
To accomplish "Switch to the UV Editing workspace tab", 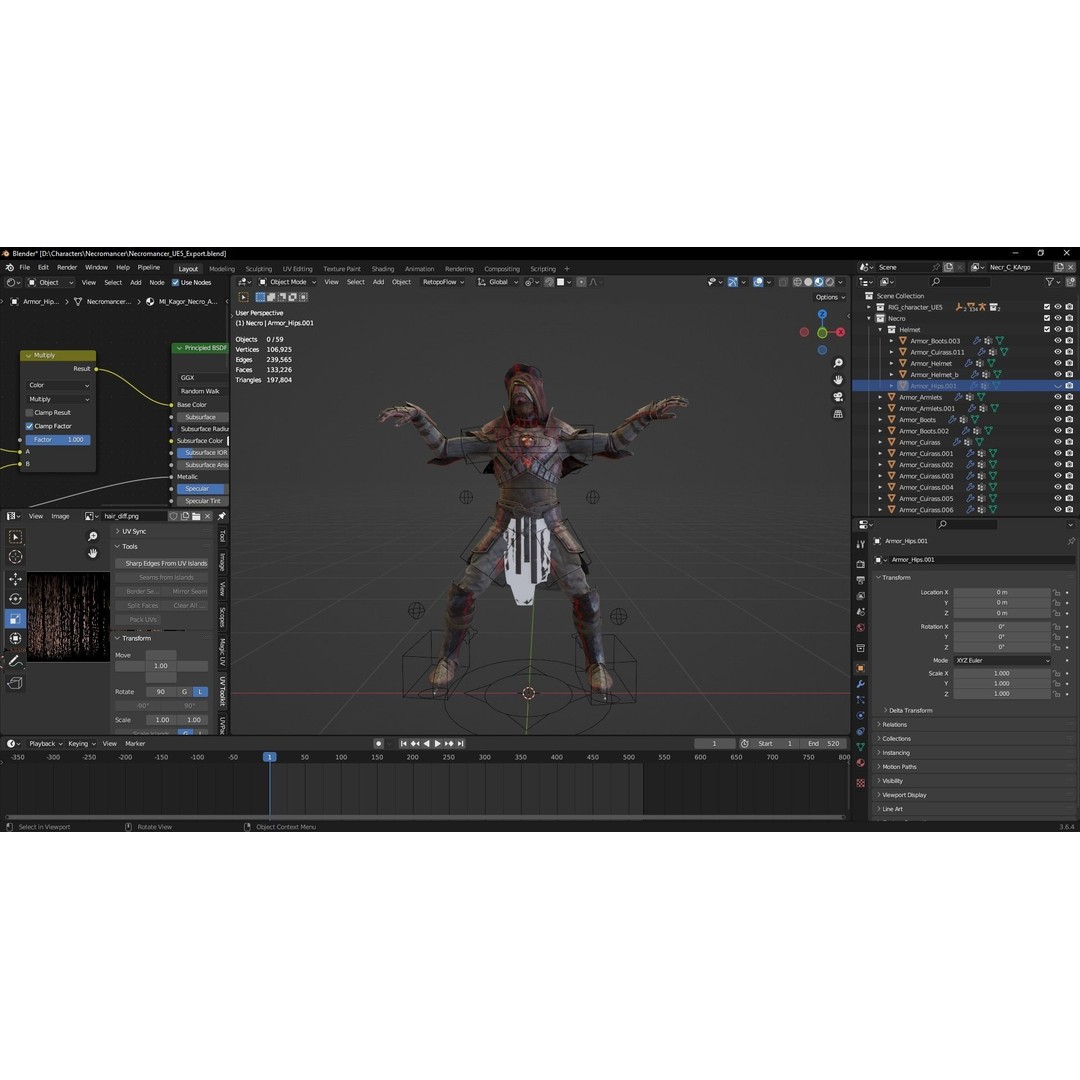I will (298, 269).
